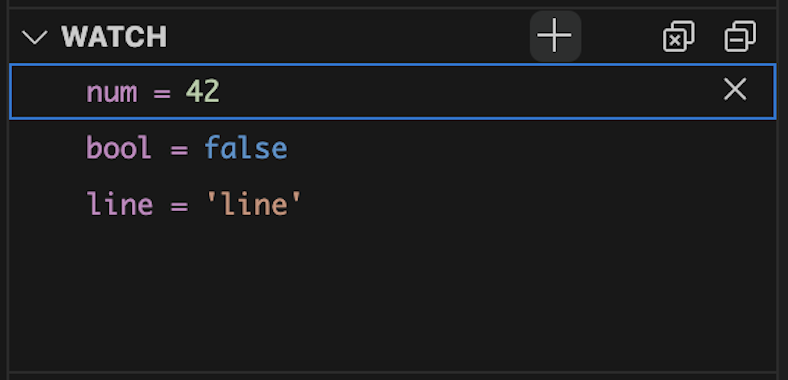
Task: Click the value 42 of num
Action: coord(203,91)
